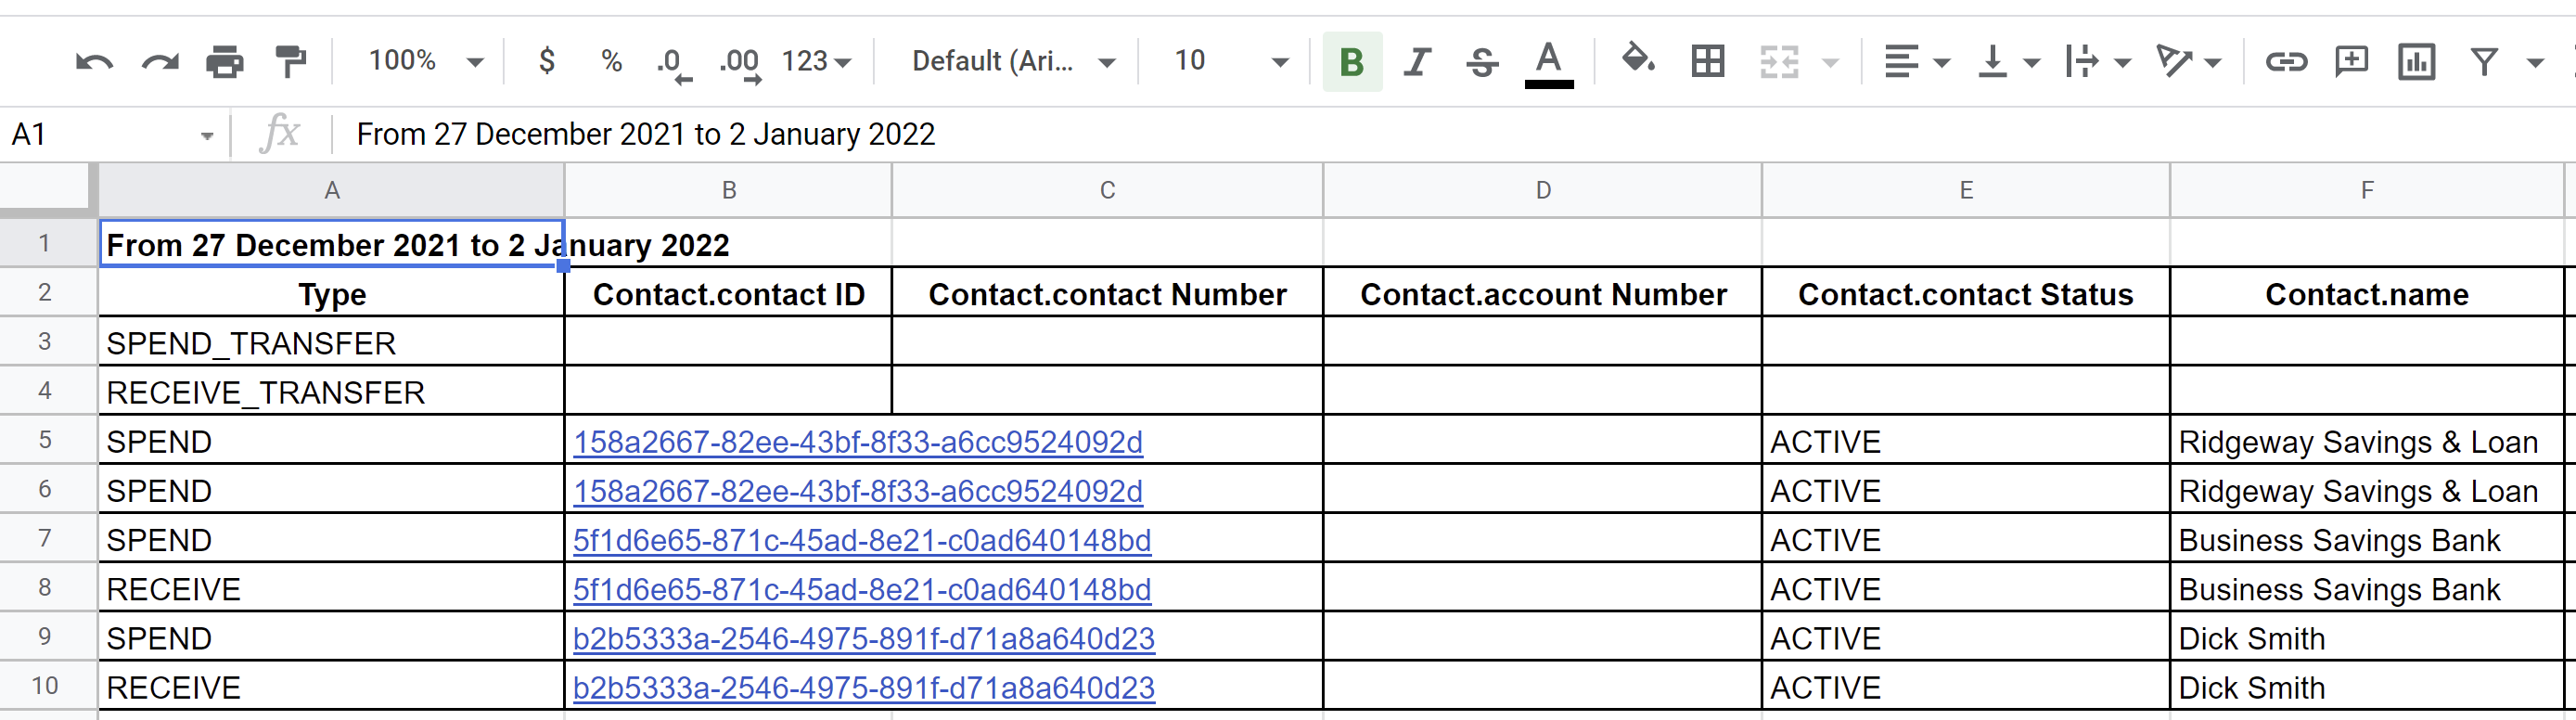This screenshot has height=720, width=2576.
Task: Click the select-all corner box
Action: (47, 189)
